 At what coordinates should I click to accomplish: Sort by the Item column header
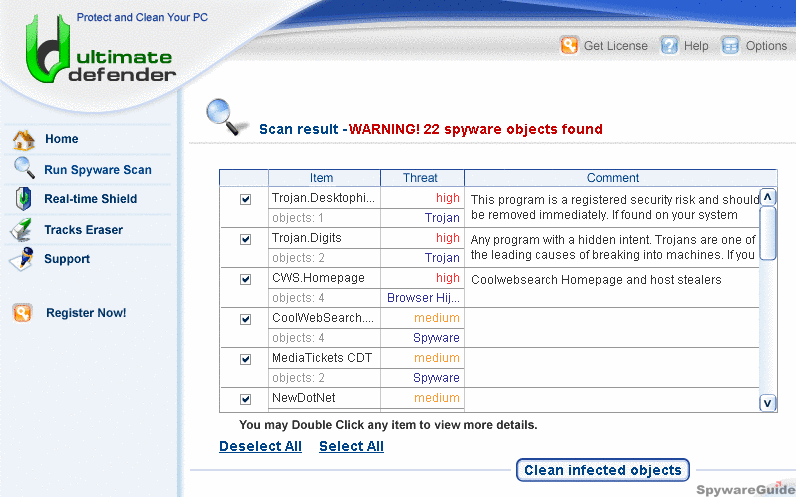[x=324, y=178]
